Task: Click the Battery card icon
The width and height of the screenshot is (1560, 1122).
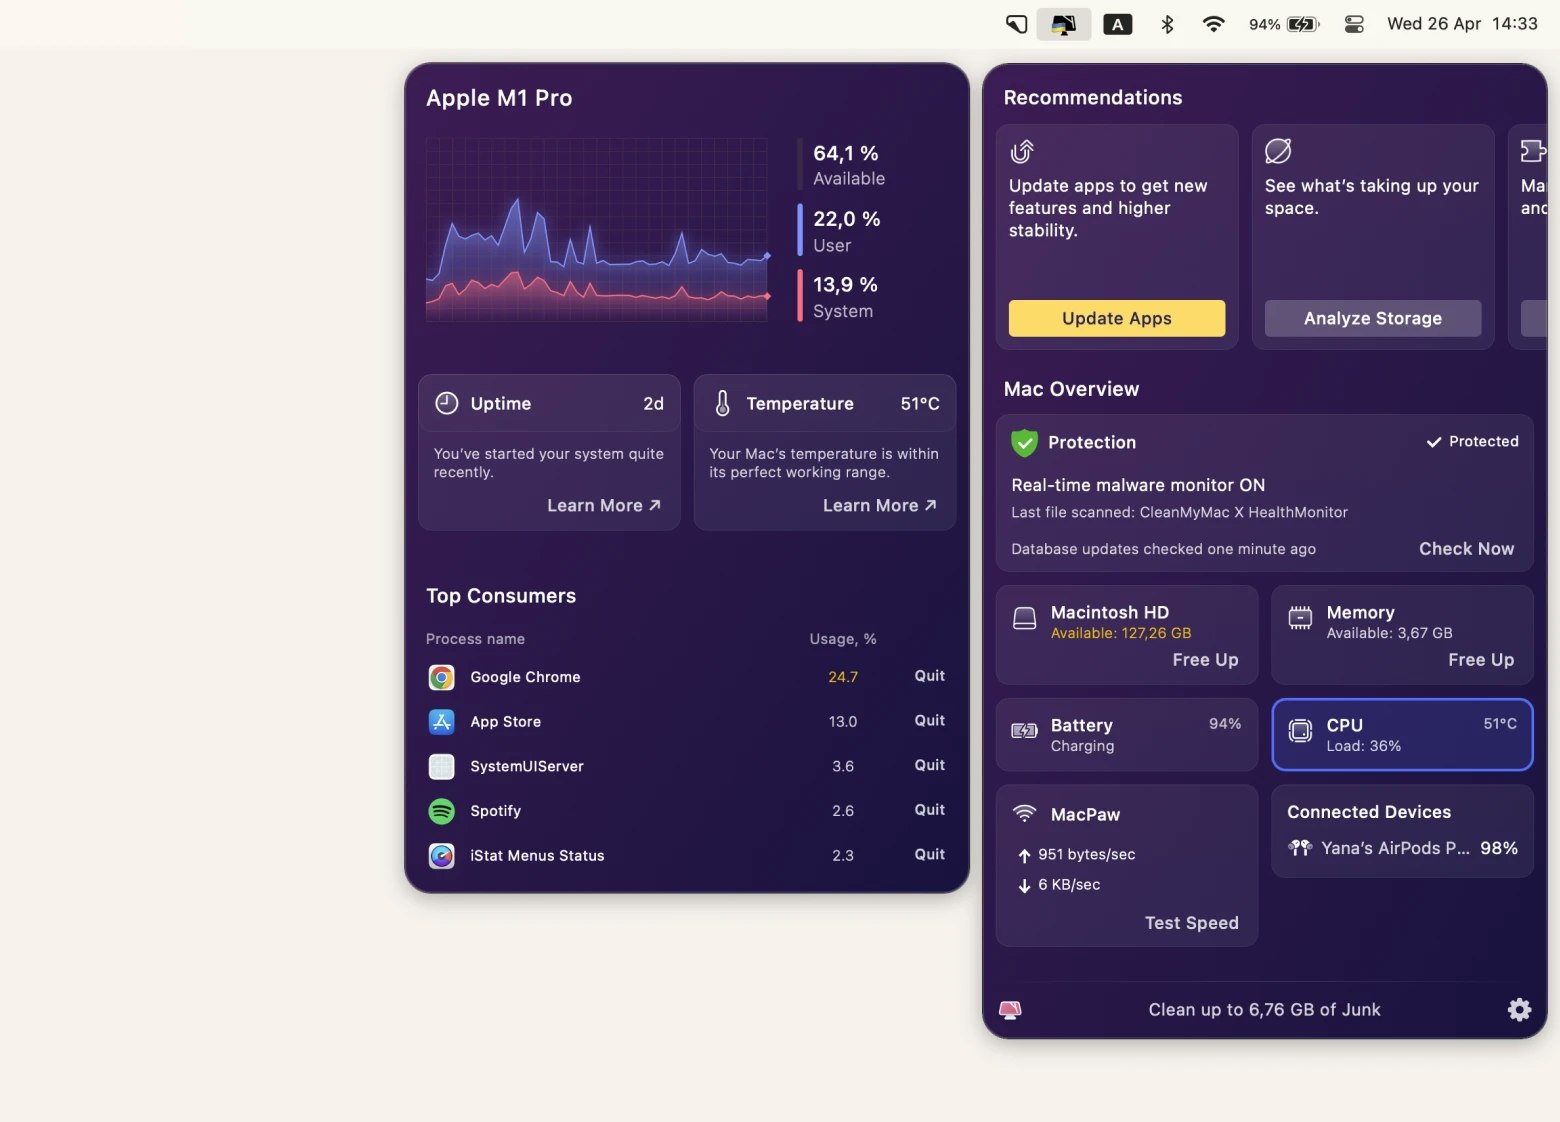Action: point(1024,731)
